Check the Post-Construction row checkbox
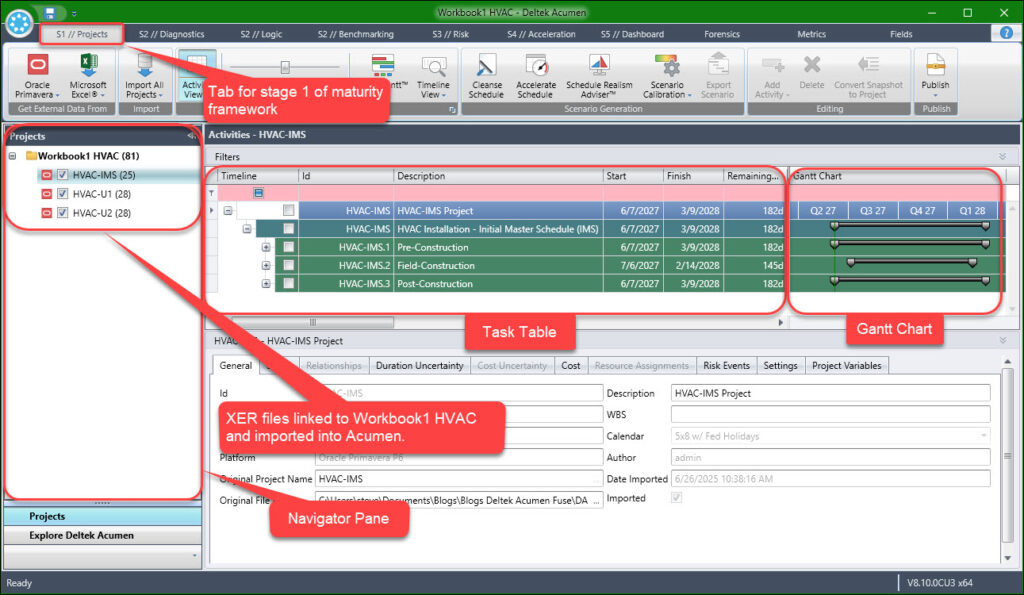The height and width of the screenshot is (595, 1024). tap(288, 283)
